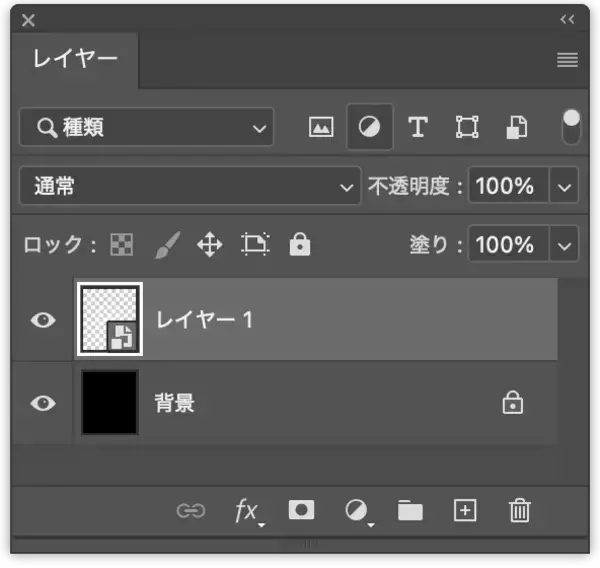600x568 pixels.
Task: Expand the 塗り fill slider arrow
Action: (564, 244)
